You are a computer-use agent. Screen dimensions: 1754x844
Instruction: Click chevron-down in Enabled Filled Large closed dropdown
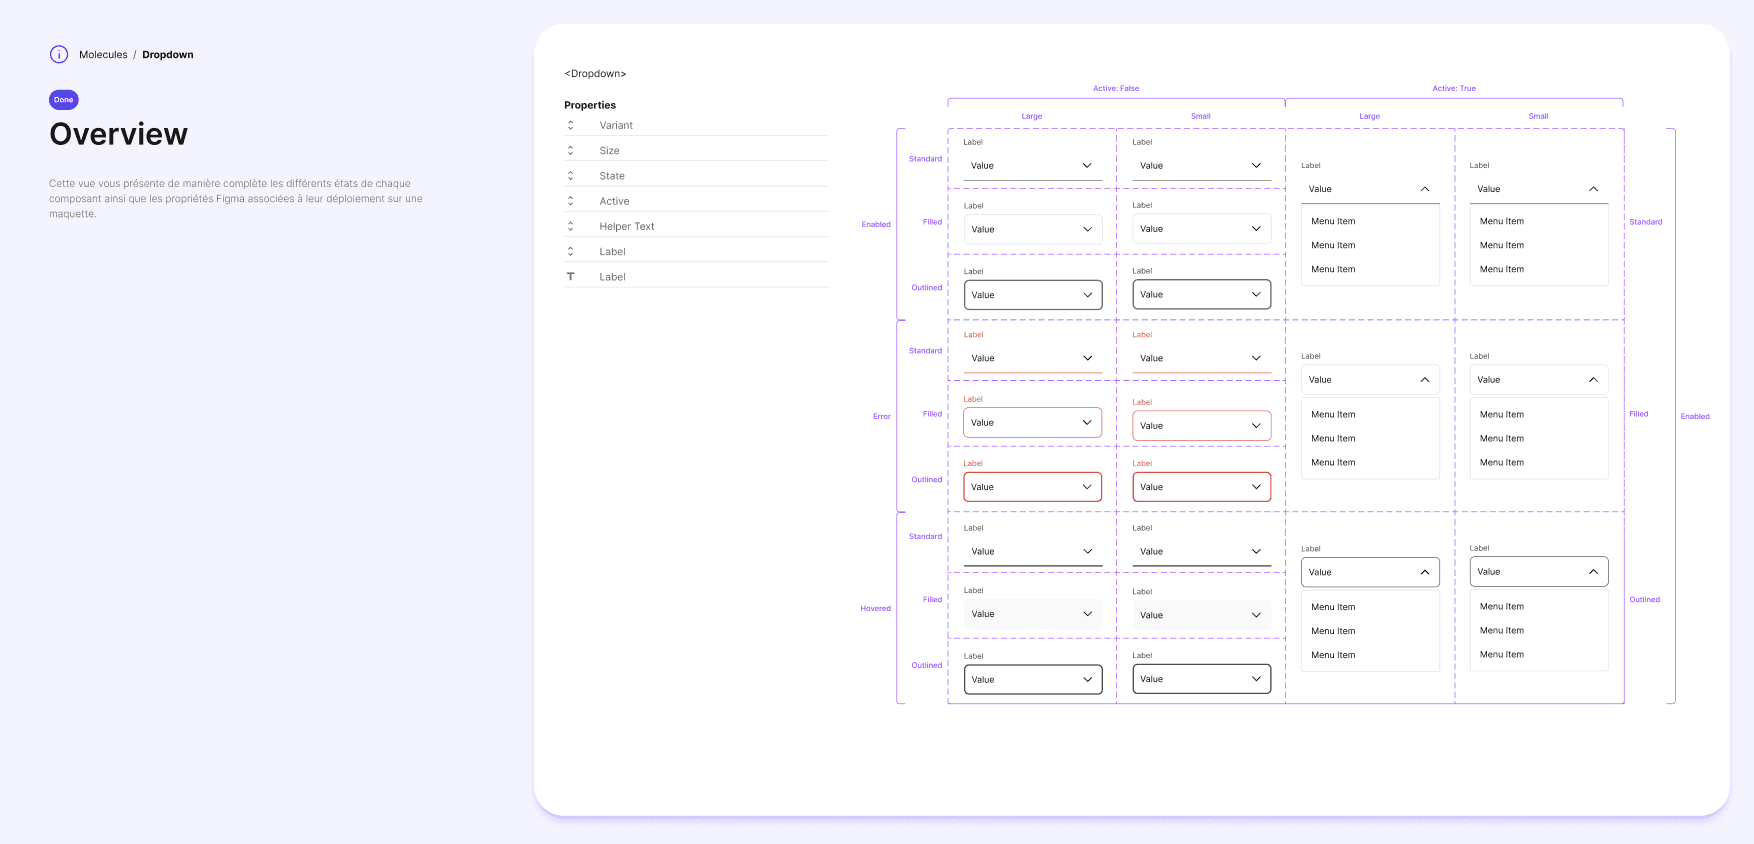tap(1087, 229)
